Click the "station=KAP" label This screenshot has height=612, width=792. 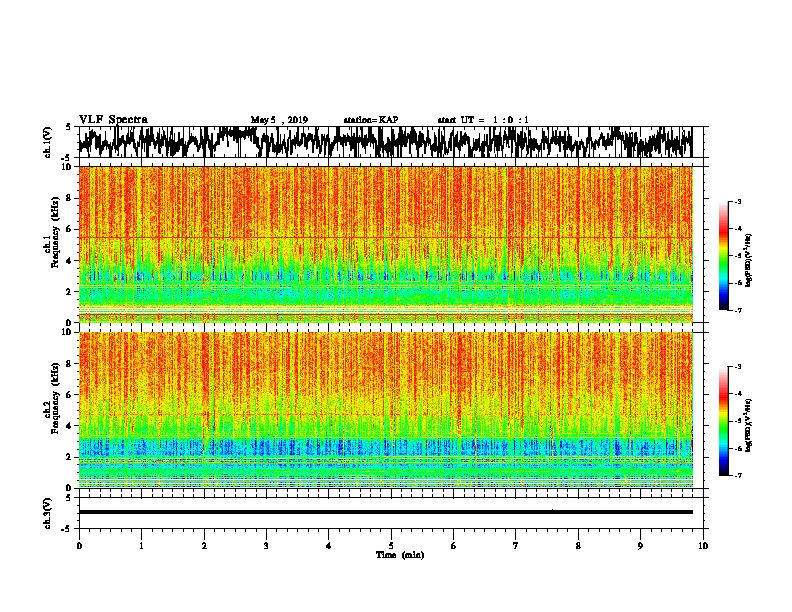click(x=371, y=120)
